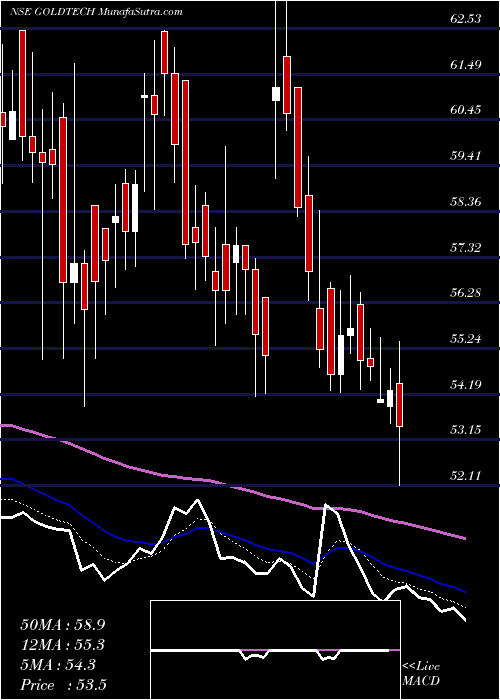Click the 62.53 price axis label
Viewport: 500px width, 700px height.
[x=466, y=19]
